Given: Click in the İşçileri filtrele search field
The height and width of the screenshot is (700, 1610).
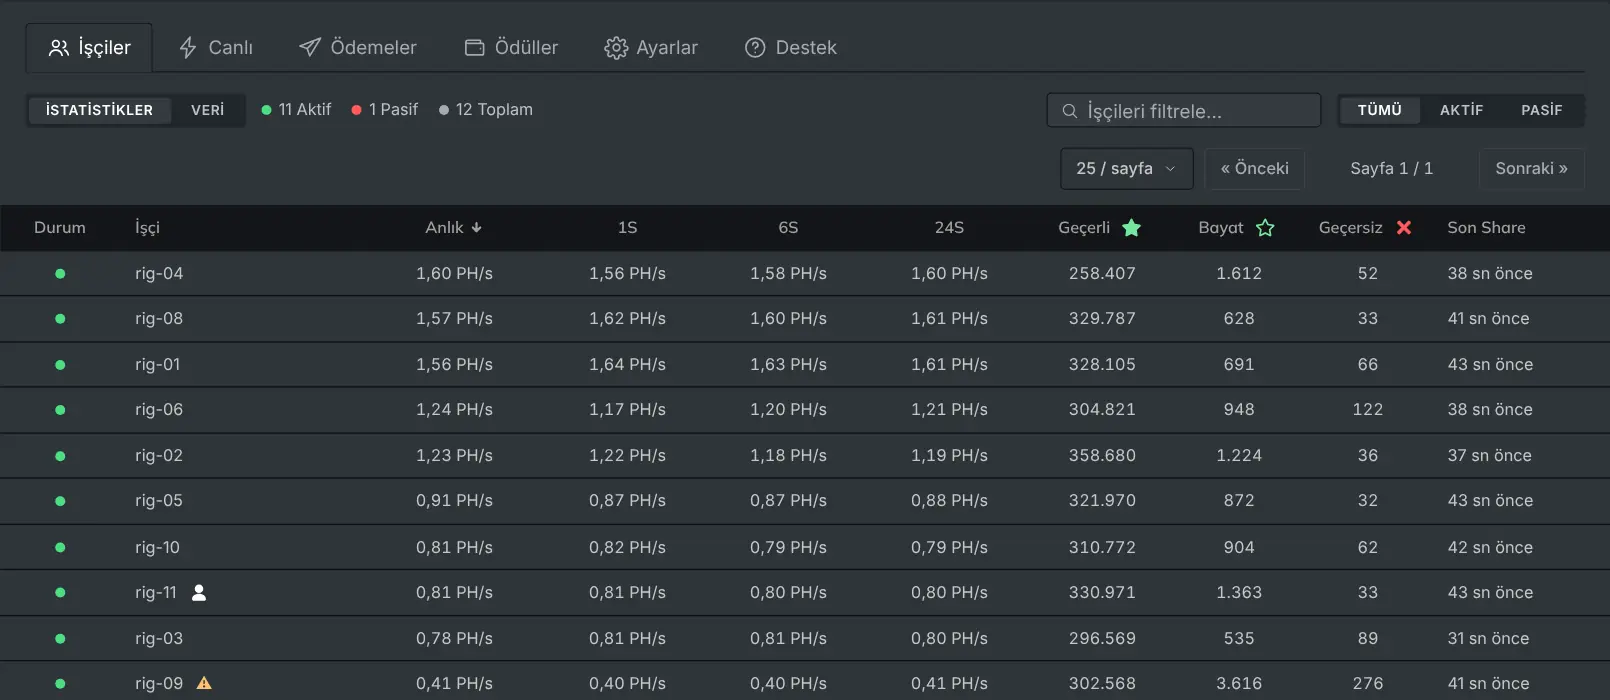Looking at the screenshot, I should [1184, 110].
